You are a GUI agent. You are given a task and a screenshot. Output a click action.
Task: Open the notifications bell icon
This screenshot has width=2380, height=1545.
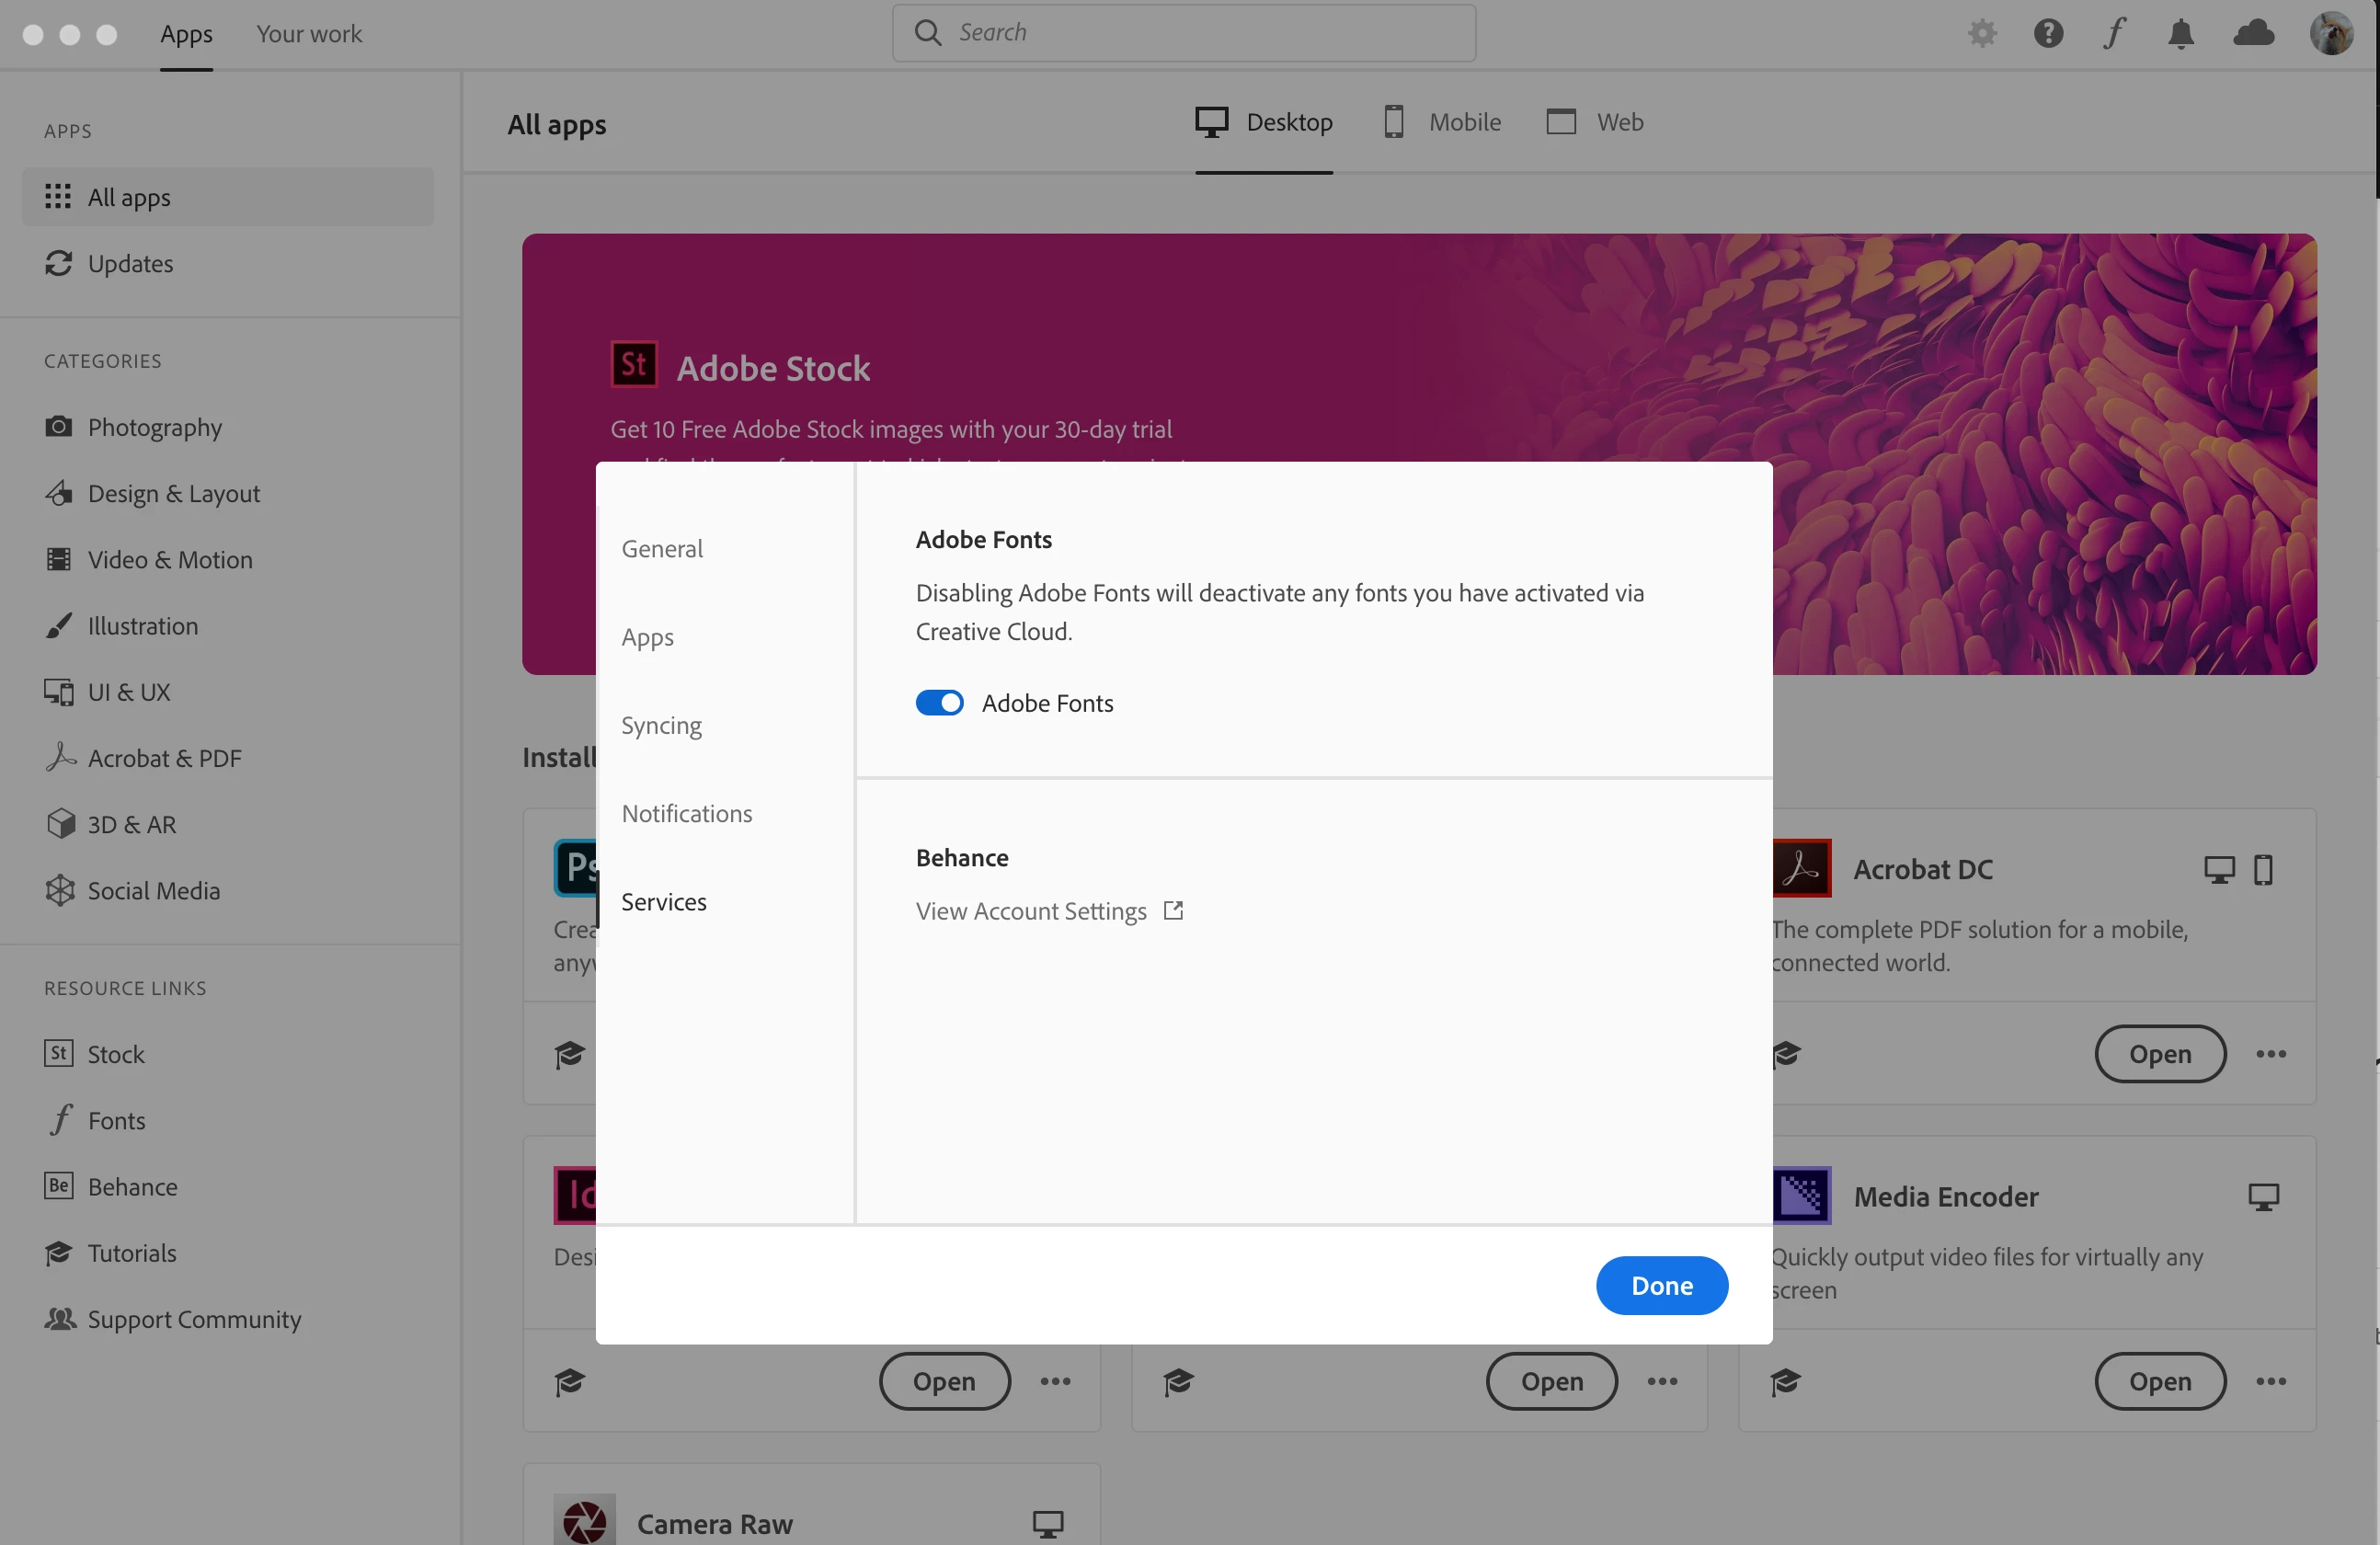click(x=2180, y=33)
